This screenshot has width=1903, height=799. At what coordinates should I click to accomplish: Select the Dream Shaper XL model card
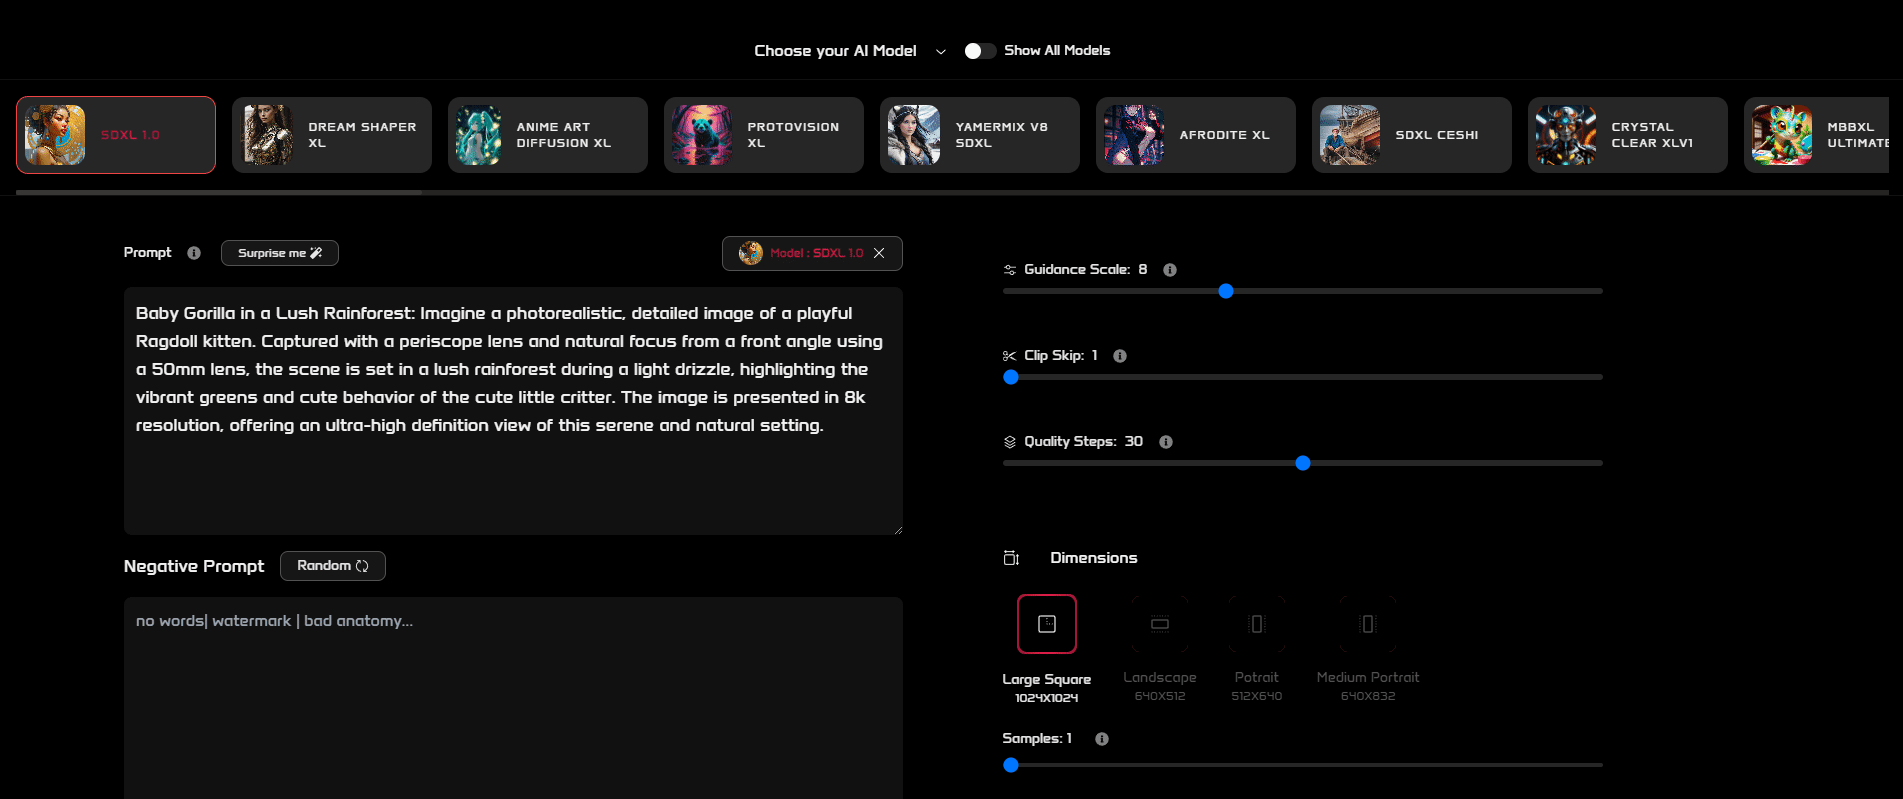coord(332,135)
